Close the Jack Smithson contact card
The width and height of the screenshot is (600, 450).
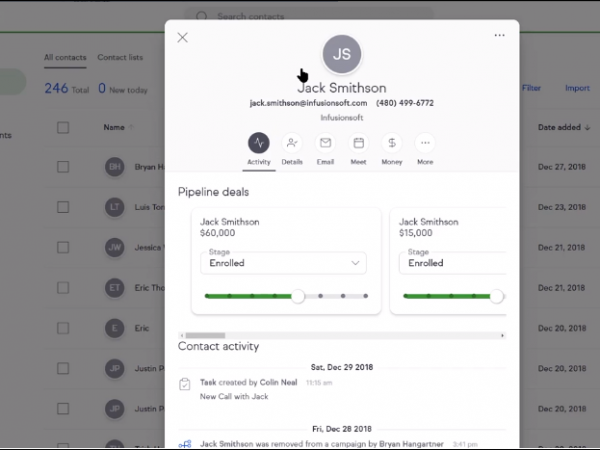click(182, 38)
